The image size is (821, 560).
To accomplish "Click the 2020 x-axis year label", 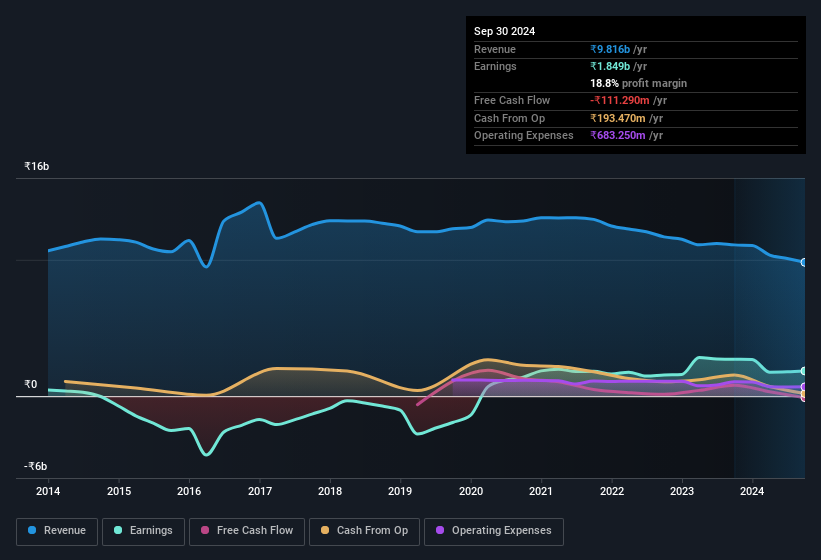I will click(x=471, y=491).
